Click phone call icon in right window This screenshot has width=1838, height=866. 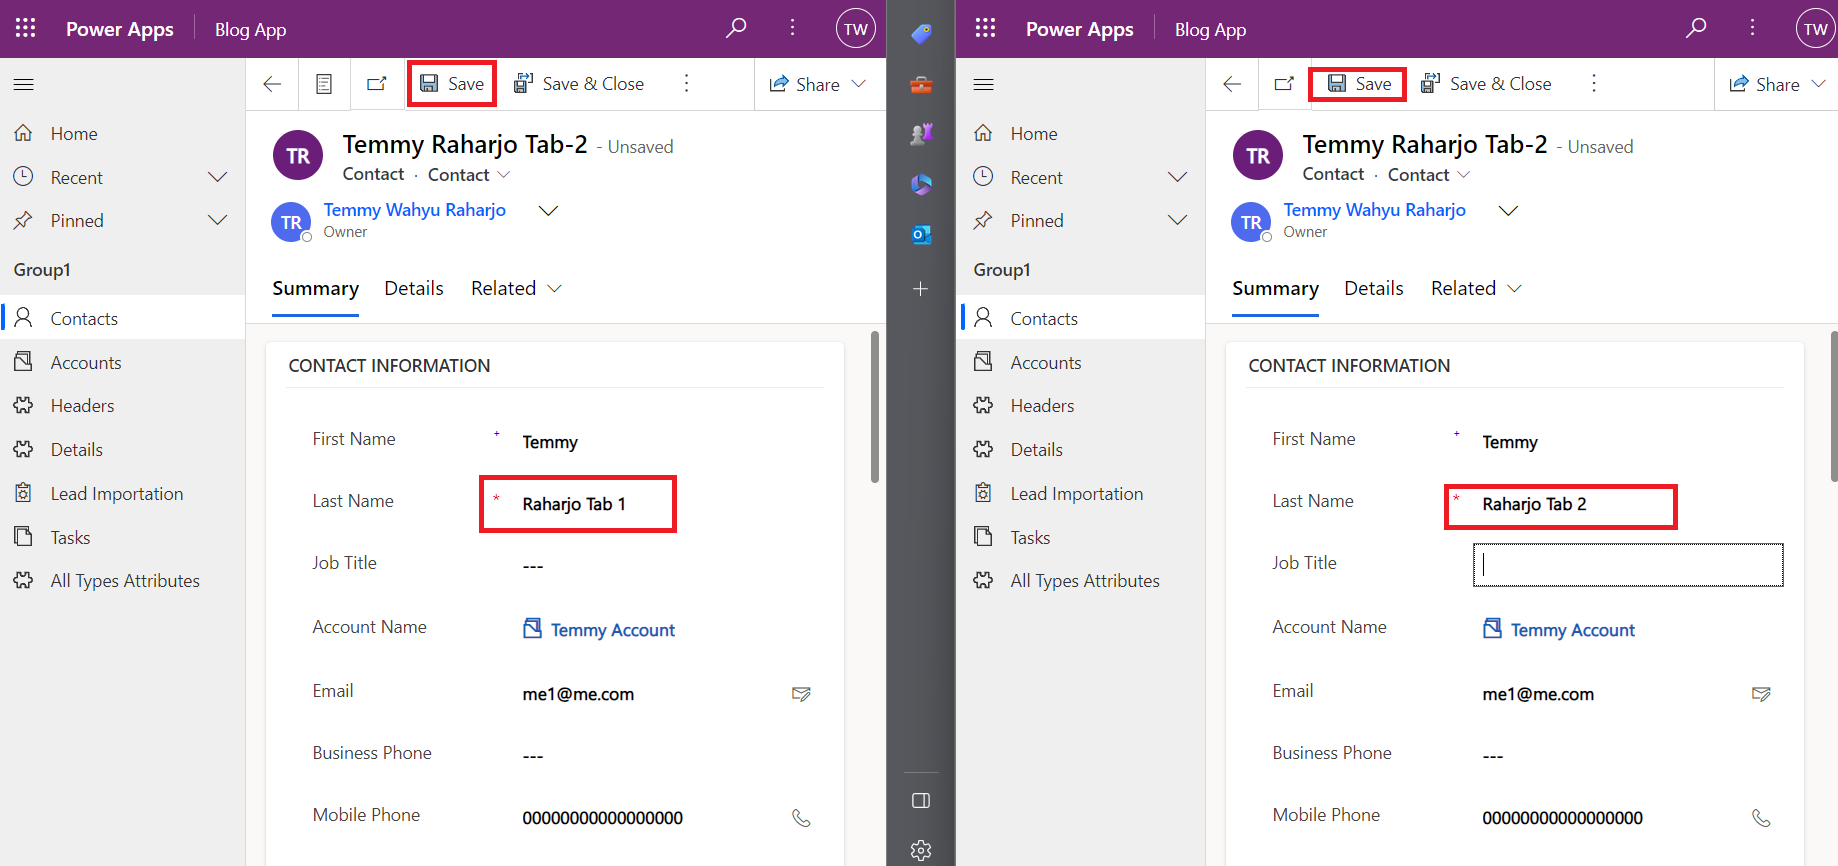point(1761,818)
